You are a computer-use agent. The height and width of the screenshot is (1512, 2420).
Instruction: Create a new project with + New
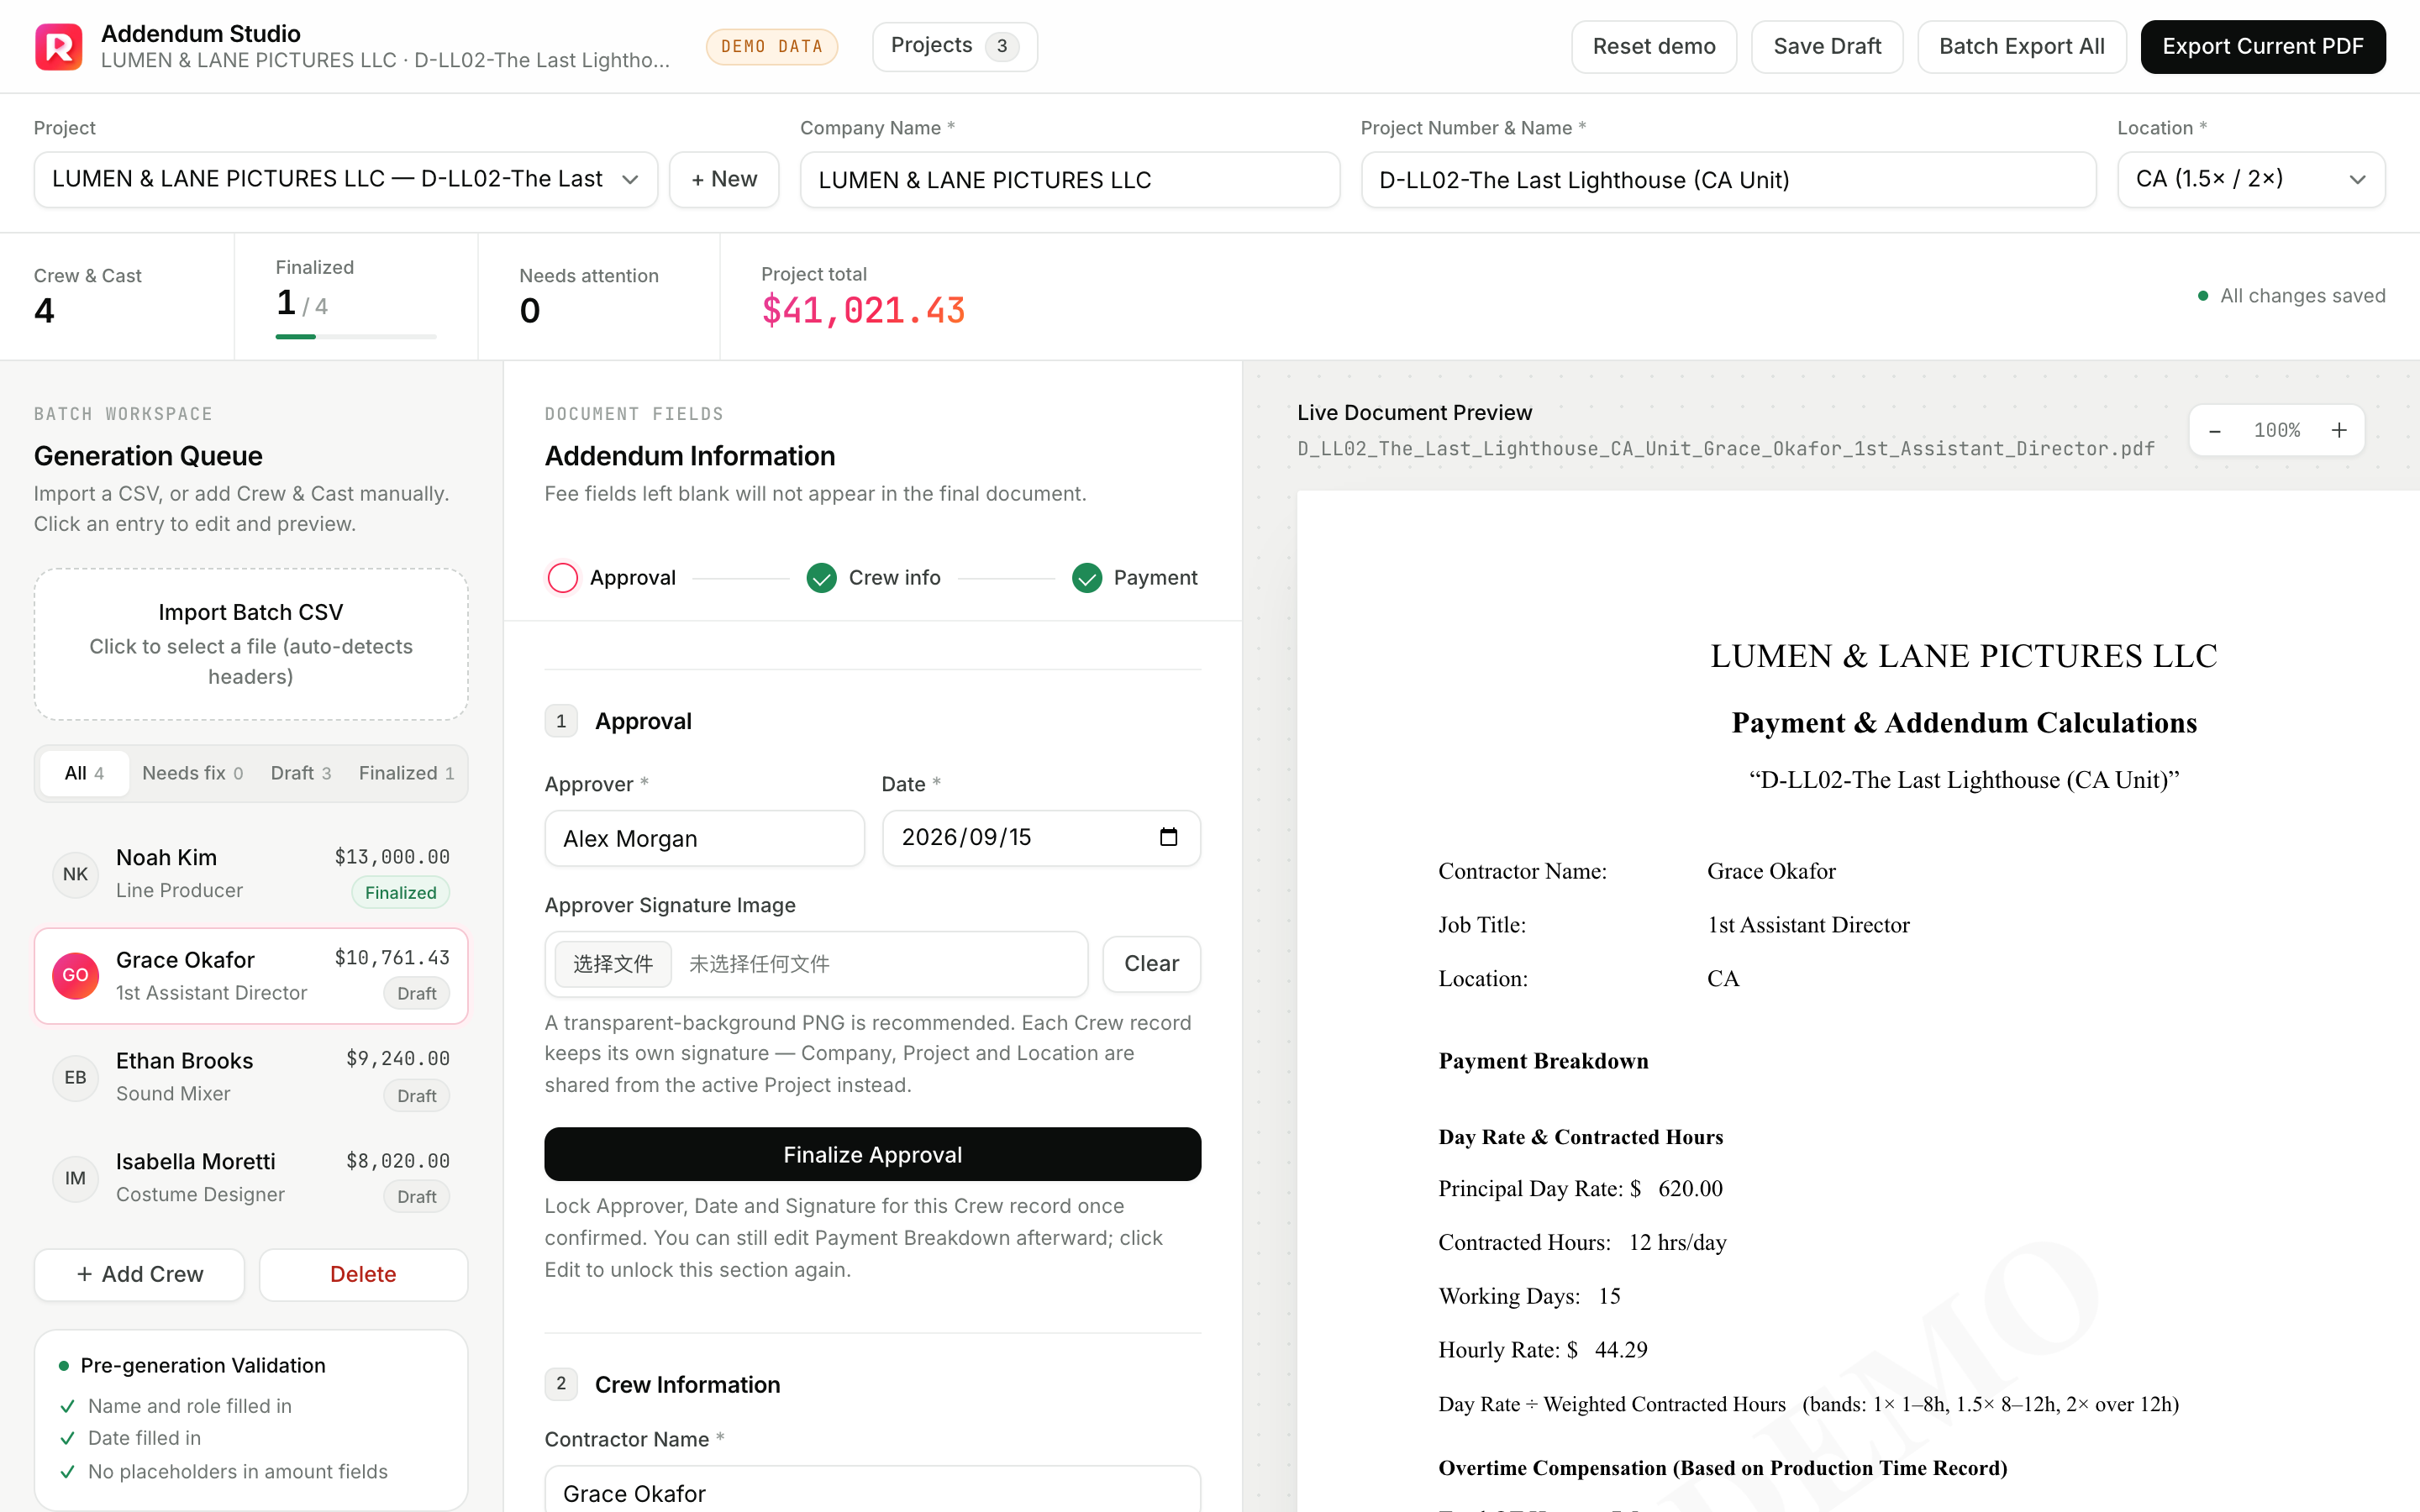tap(724, 179)
